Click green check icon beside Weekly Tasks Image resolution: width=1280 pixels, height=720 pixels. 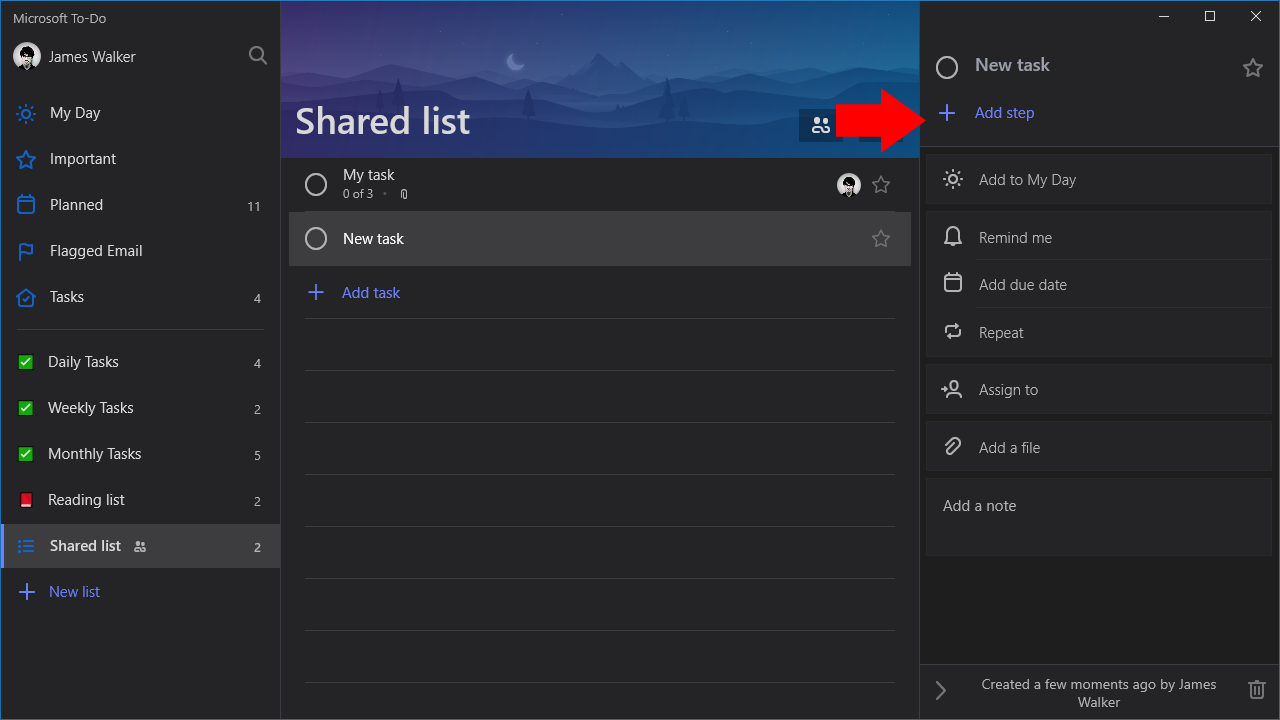(x=26, y=408)
